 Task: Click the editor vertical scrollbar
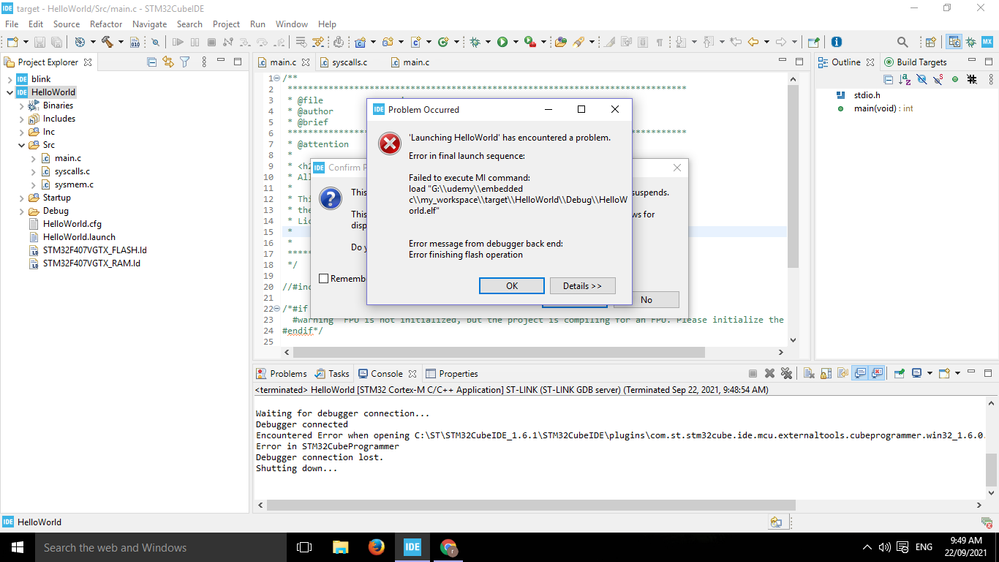[793, 178]
